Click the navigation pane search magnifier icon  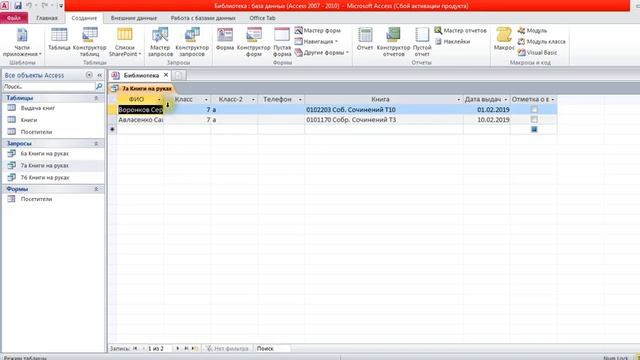(99, 87)
